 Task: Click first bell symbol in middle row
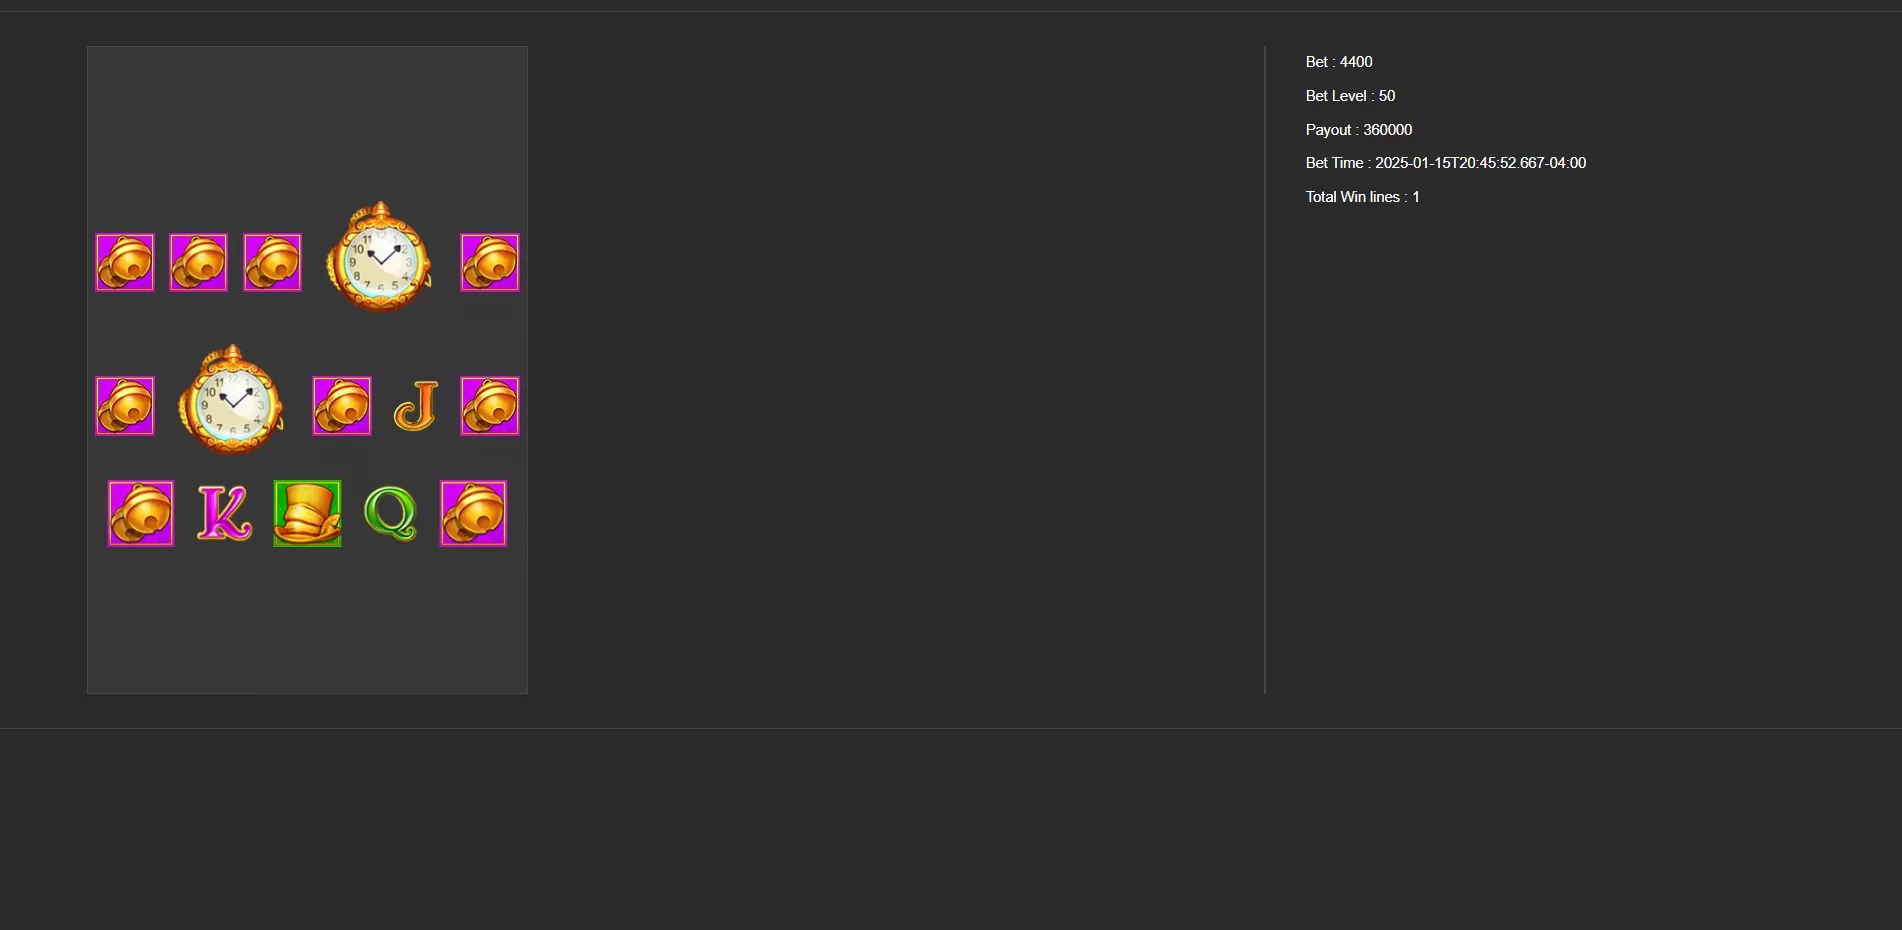tap(125, 406)
